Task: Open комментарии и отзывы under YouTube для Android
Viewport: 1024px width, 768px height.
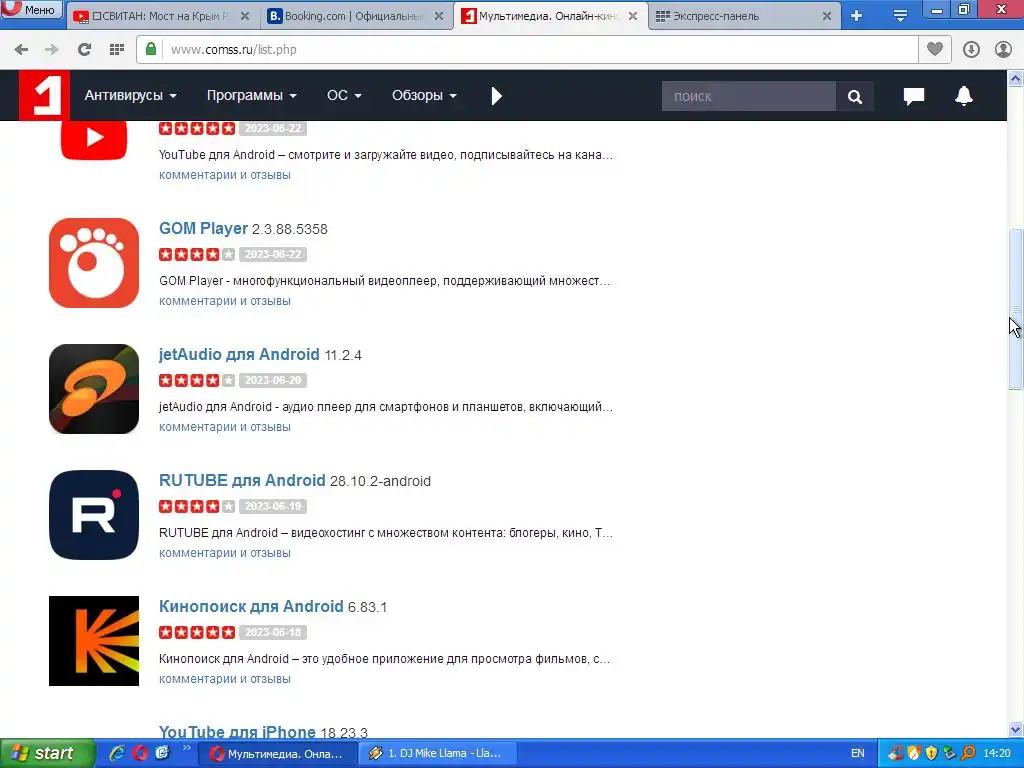Action: click(225, 175)
